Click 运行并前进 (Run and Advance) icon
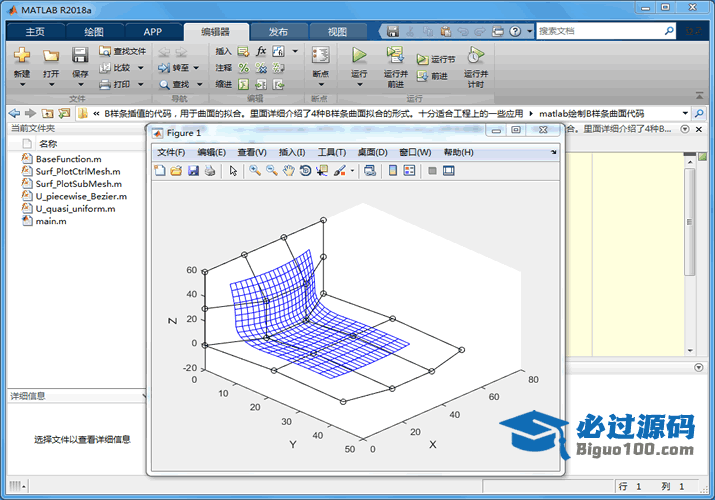The width and height of the screenshot is (715, 500). click(x=395, y=55)
